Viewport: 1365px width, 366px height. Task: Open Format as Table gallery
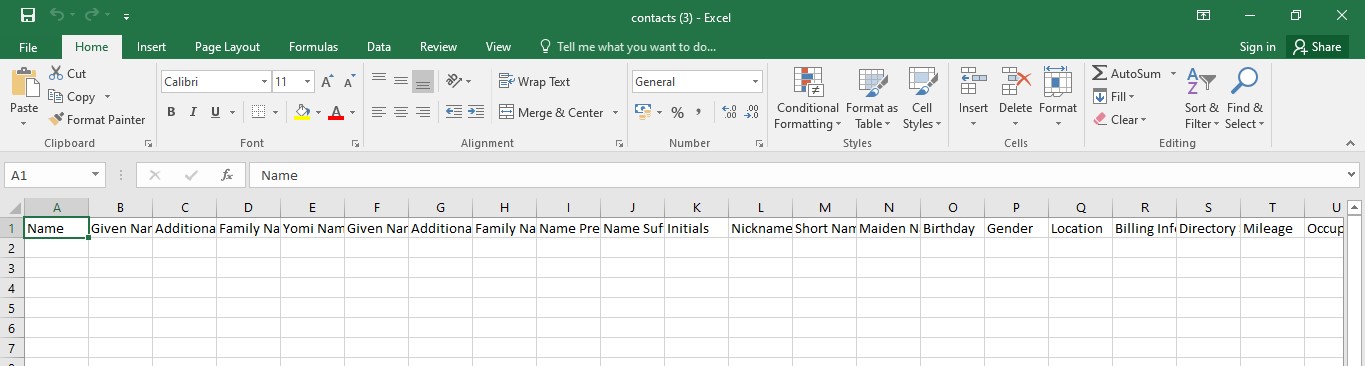pos(872,98)
